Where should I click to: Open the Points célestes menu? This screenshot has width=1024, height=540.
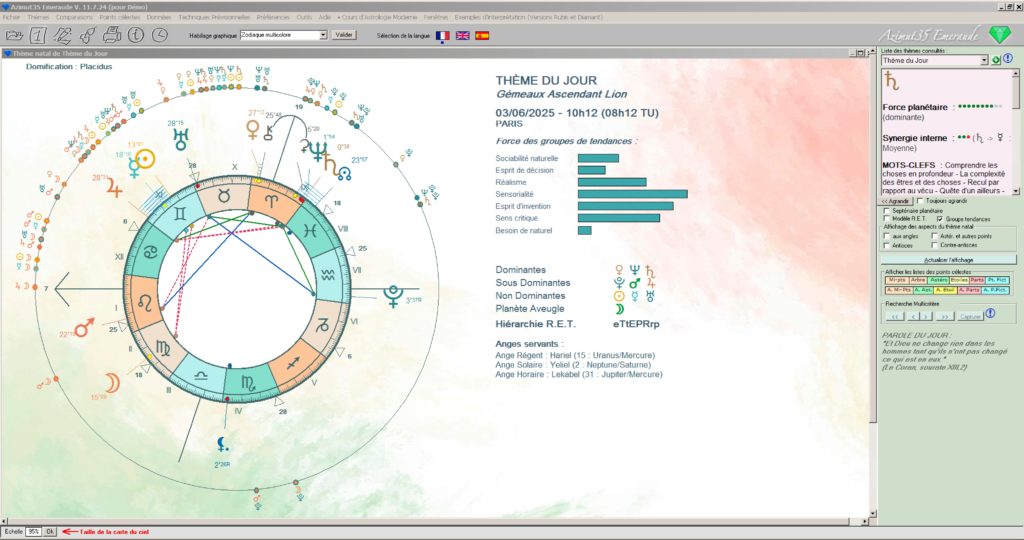[120, 18]
